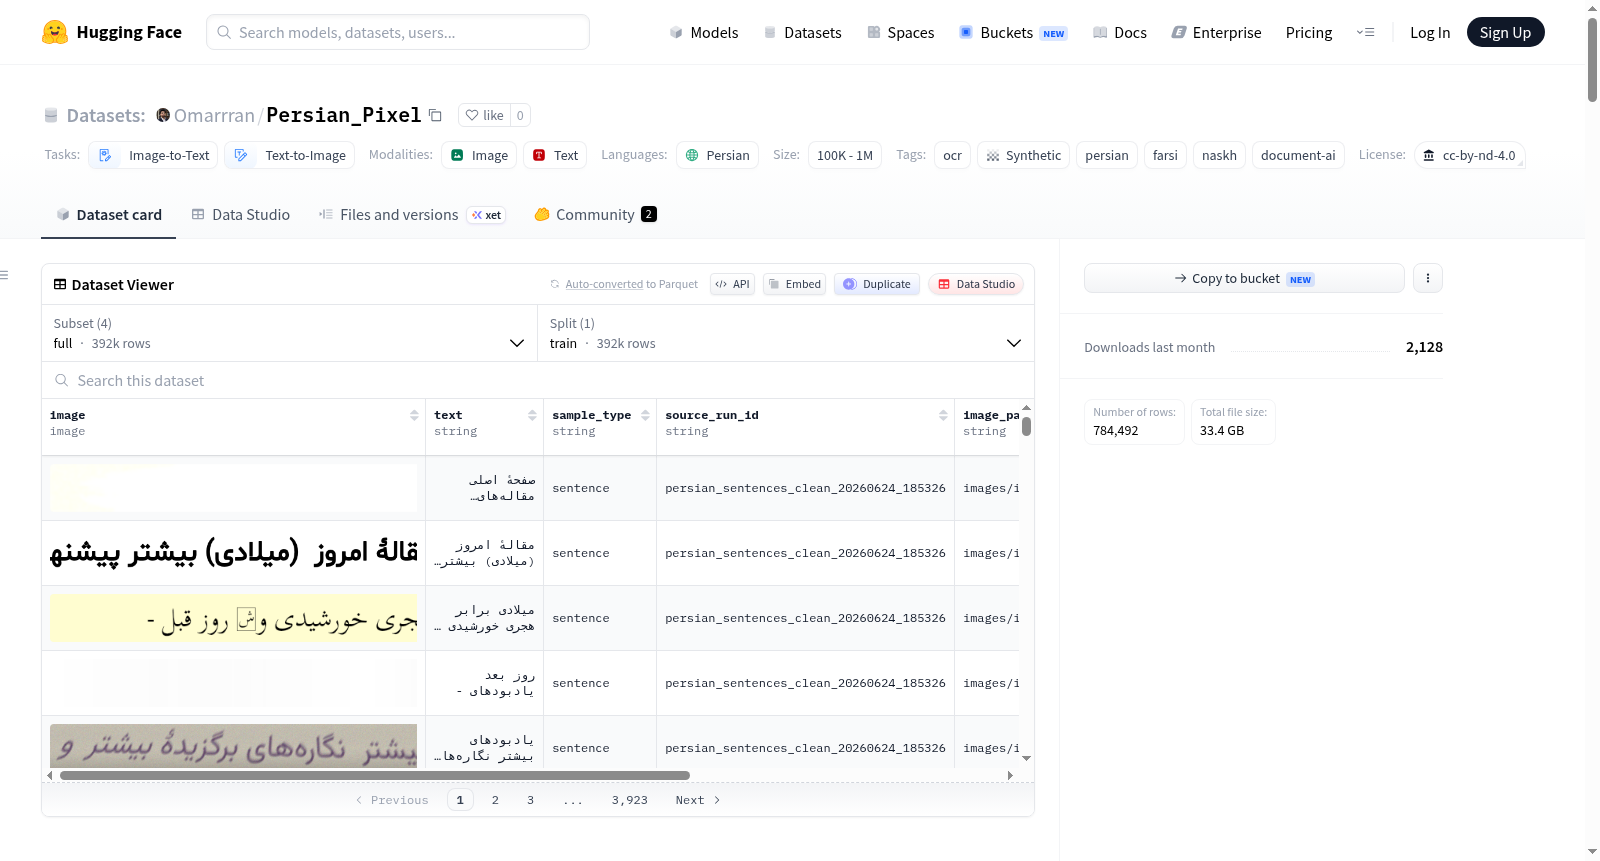Click the cc-by-nd-4.0 license tag

click(x=1470, y=155)
